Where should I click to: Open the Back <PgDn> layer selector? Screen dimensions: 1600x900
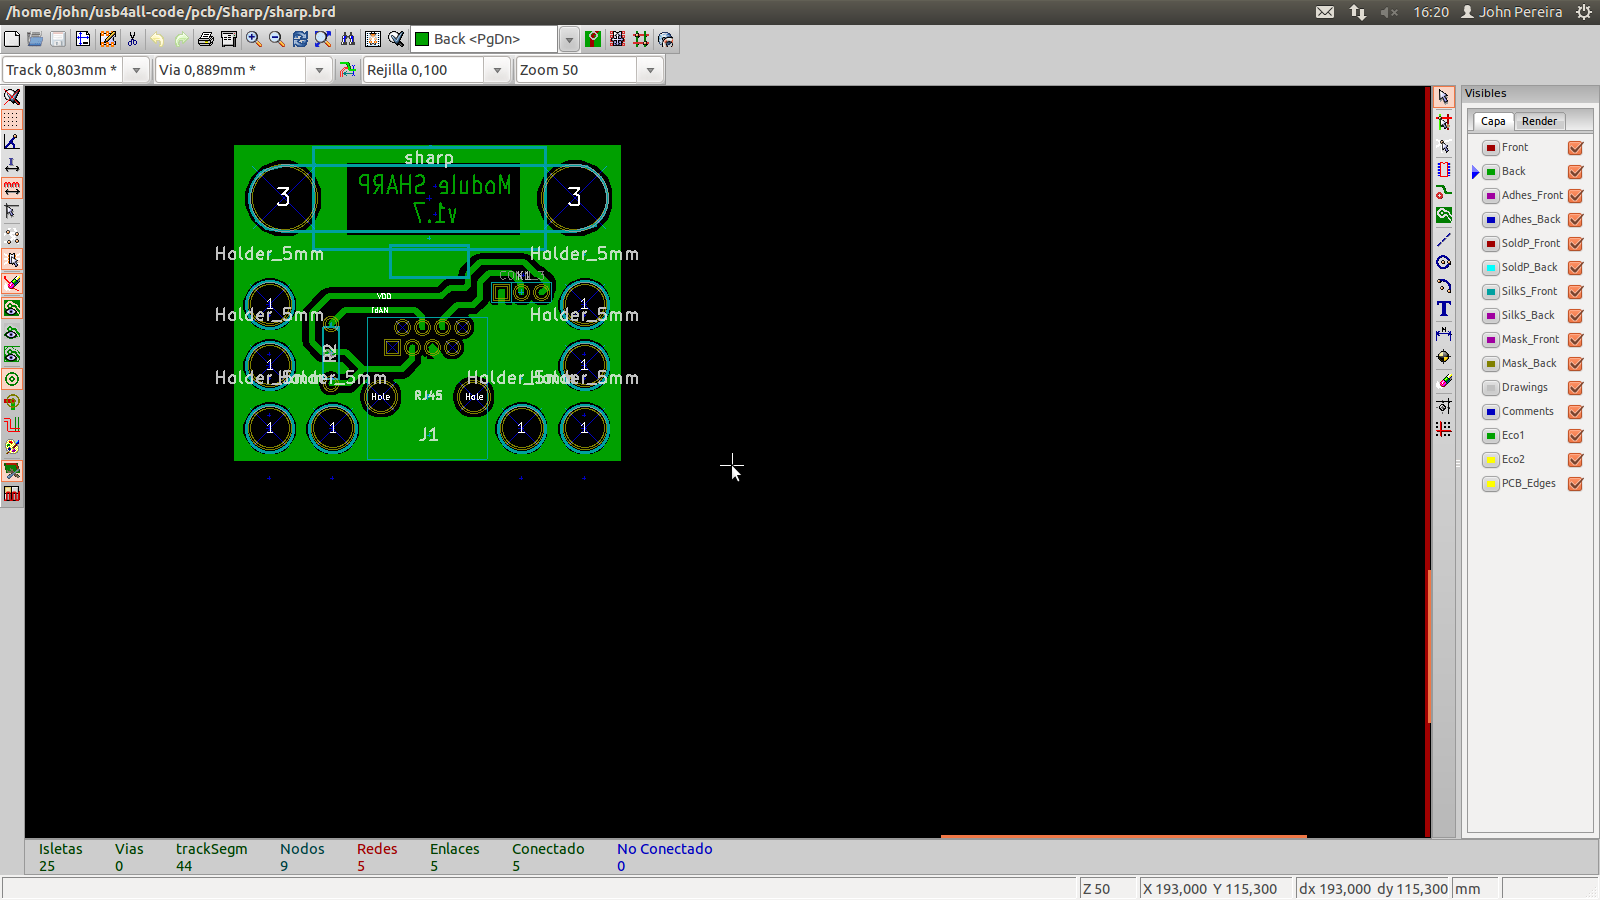(569, 39)
